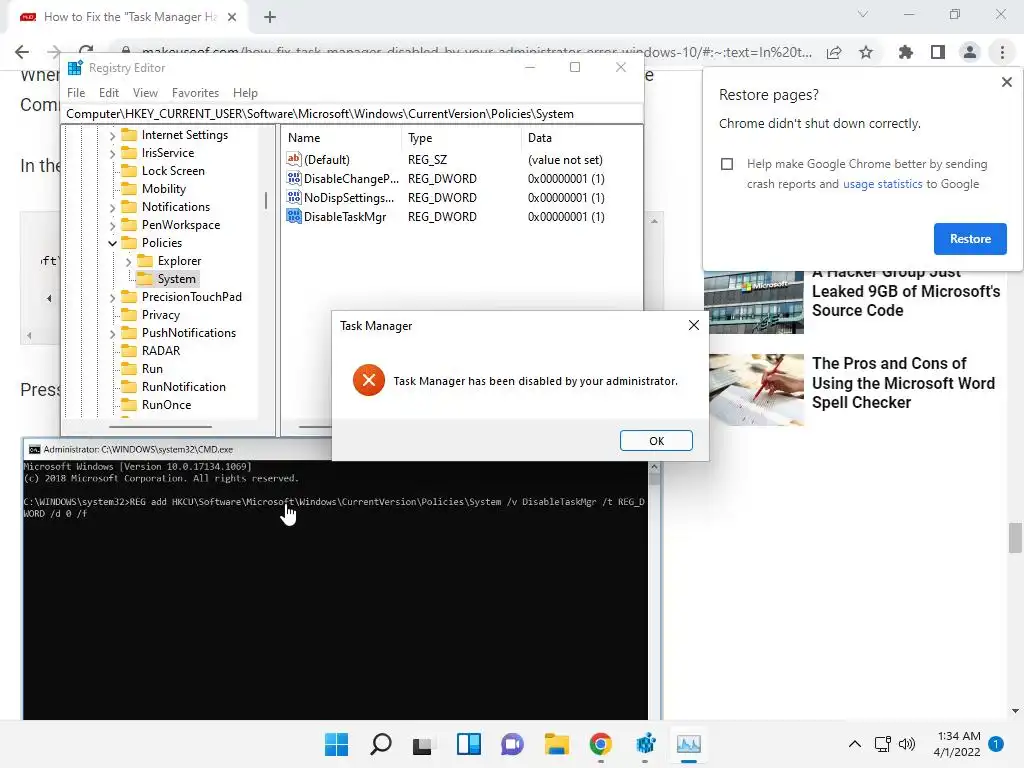1024x768 pixels.
Task: Switch to Registry Editor taskbar icon
Action: point(645,744)
